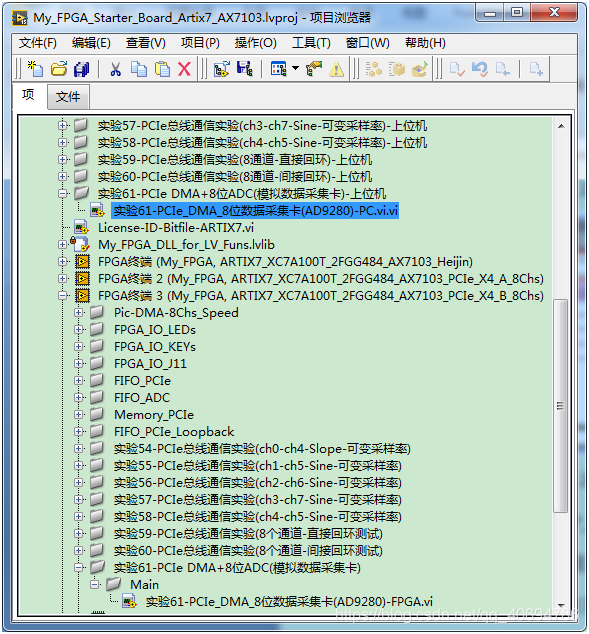Open the Filter view dropdown arrow
589x634 pixels.
296,68
